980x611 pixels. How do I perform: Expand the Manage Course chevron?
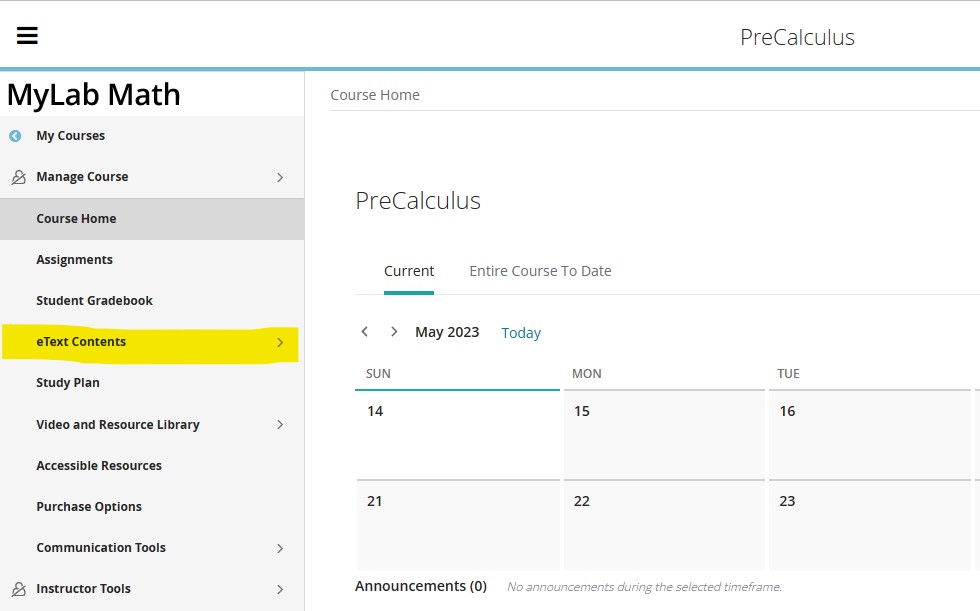click(x=280, y=177)
